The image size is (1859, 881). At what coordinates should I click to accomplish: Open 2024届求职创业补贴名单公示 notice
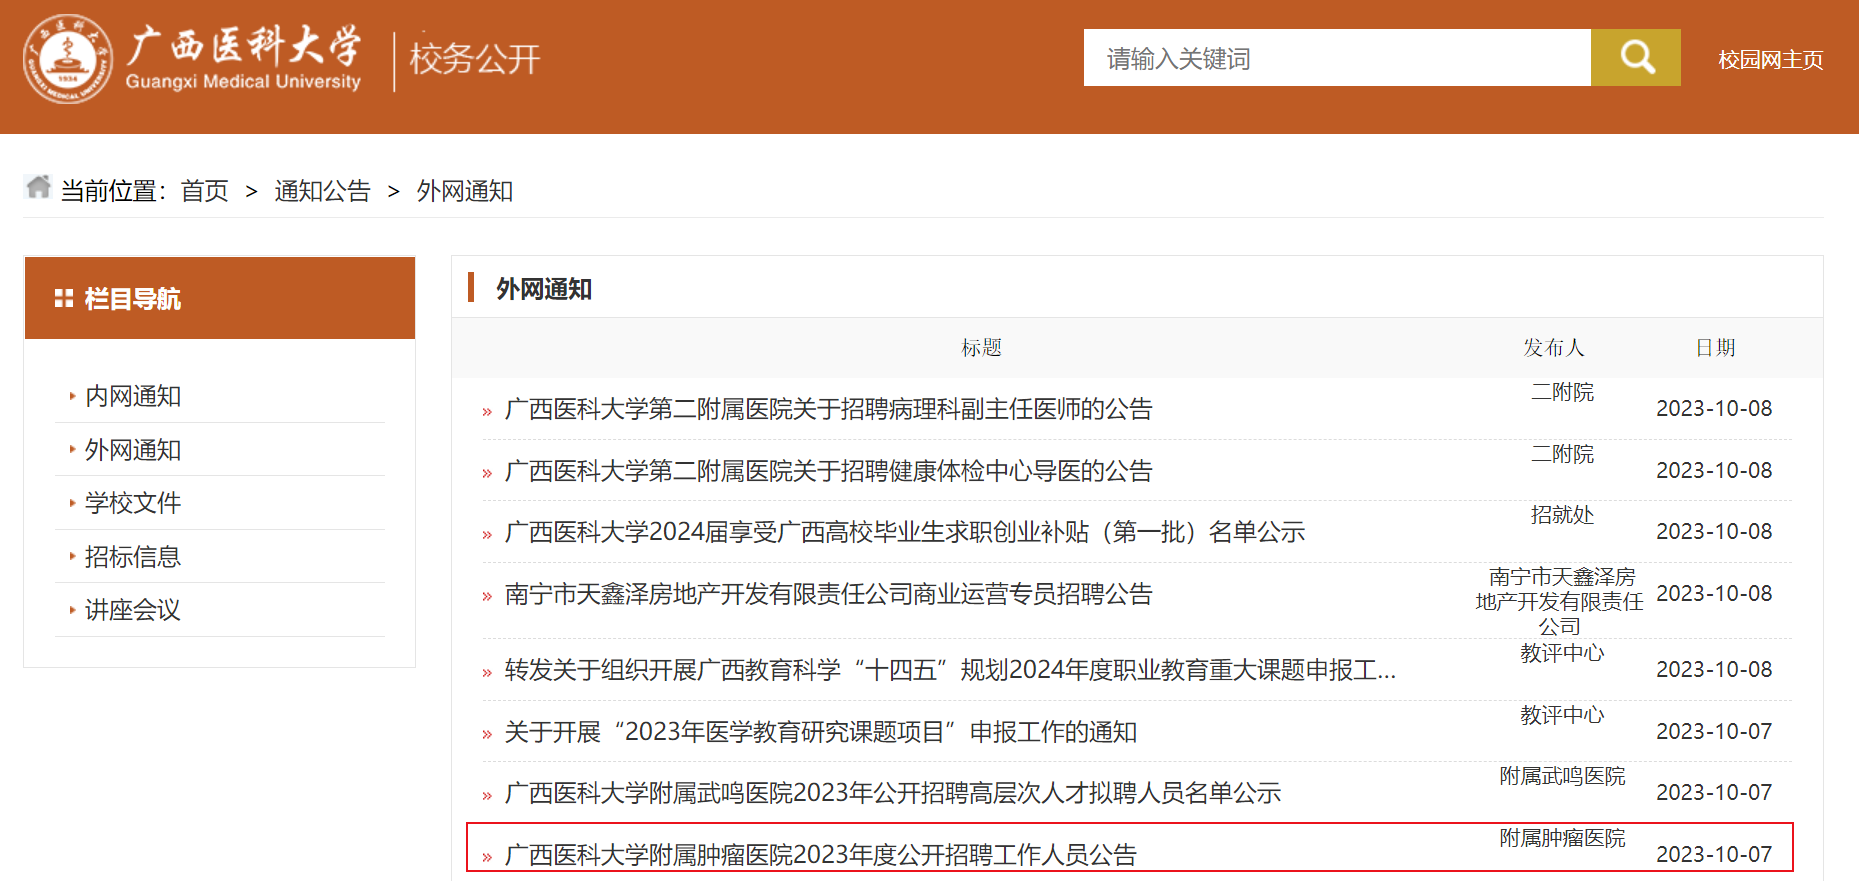pyautogui.click(x=905, y=532)
